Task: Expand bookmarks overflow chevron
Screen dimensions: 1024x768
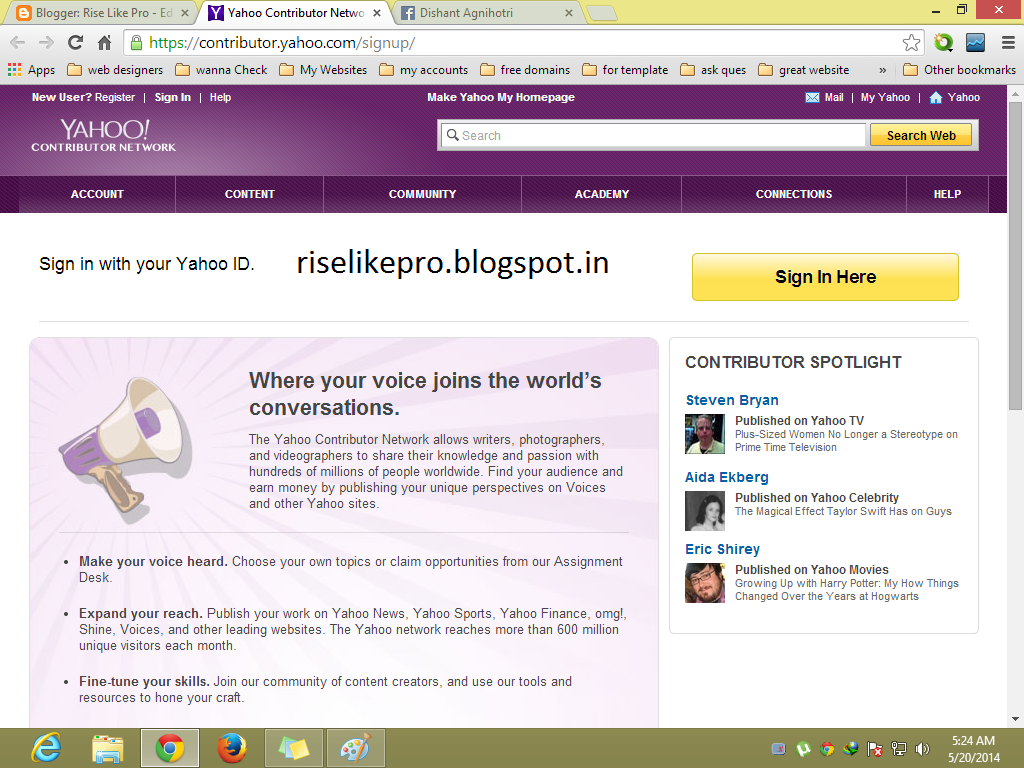Action: pyautogui.click(x=882, y=71)
